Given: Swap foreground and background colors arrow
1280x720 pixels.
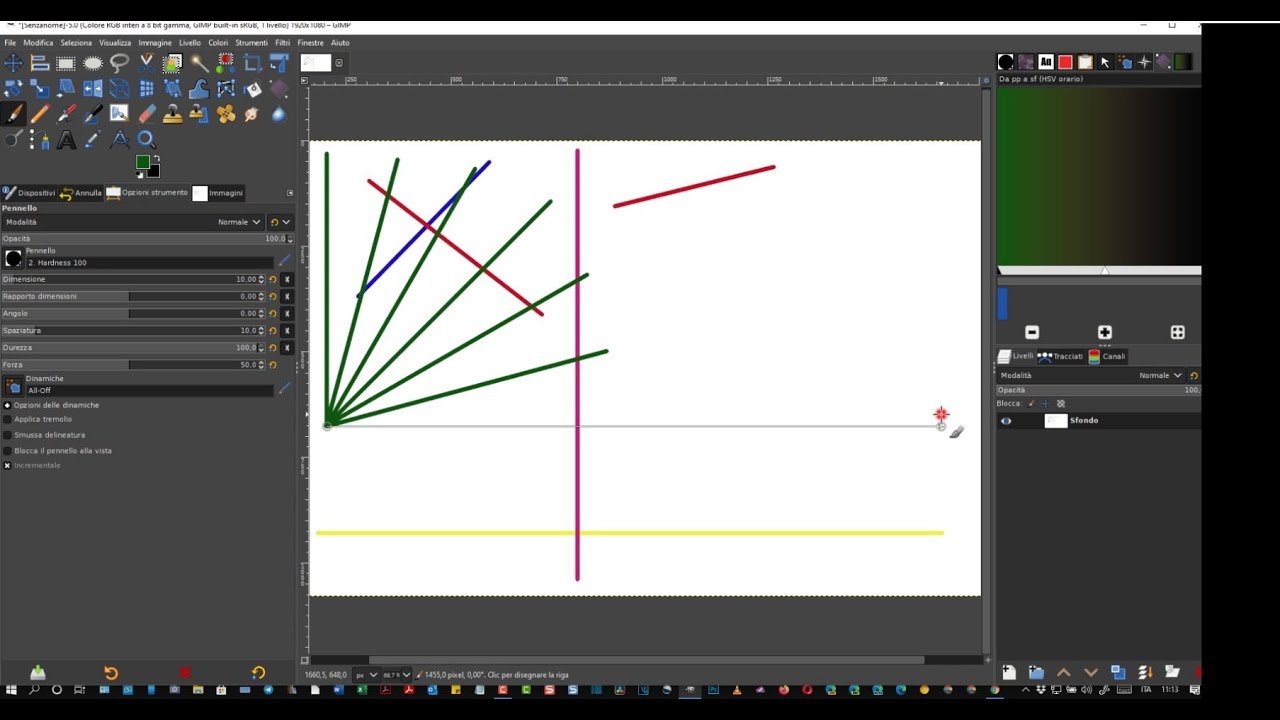Looking at the screenshot, I should (x=157, y=158).
